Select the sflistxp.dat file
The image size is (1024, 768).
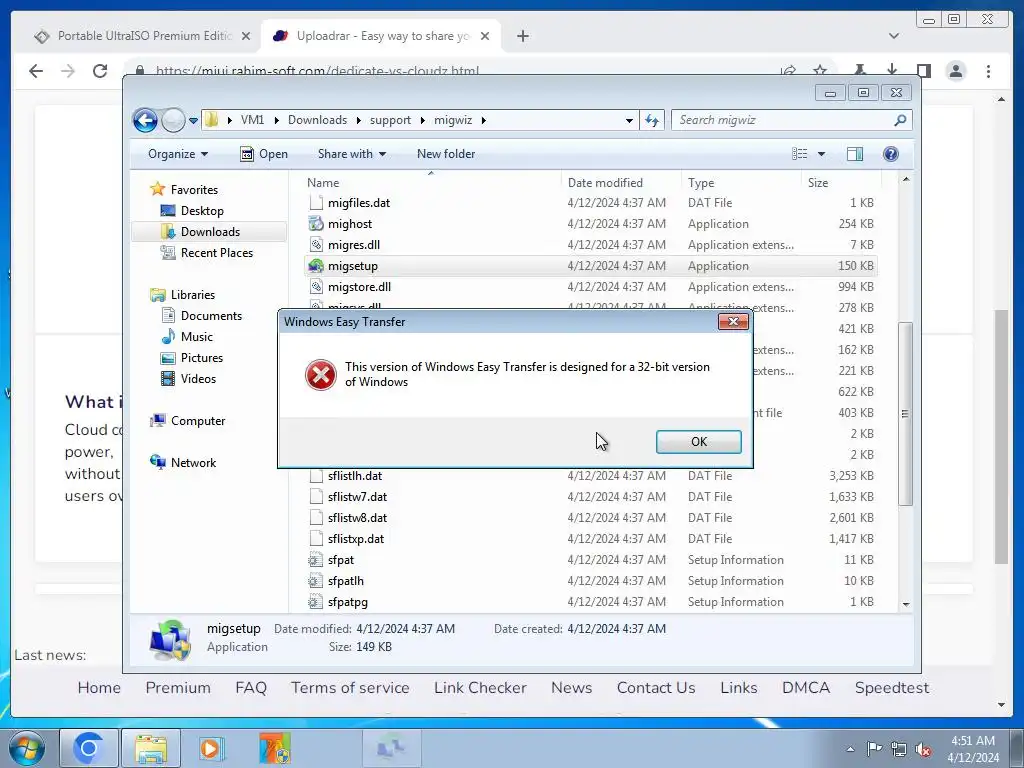pos(356,539)
